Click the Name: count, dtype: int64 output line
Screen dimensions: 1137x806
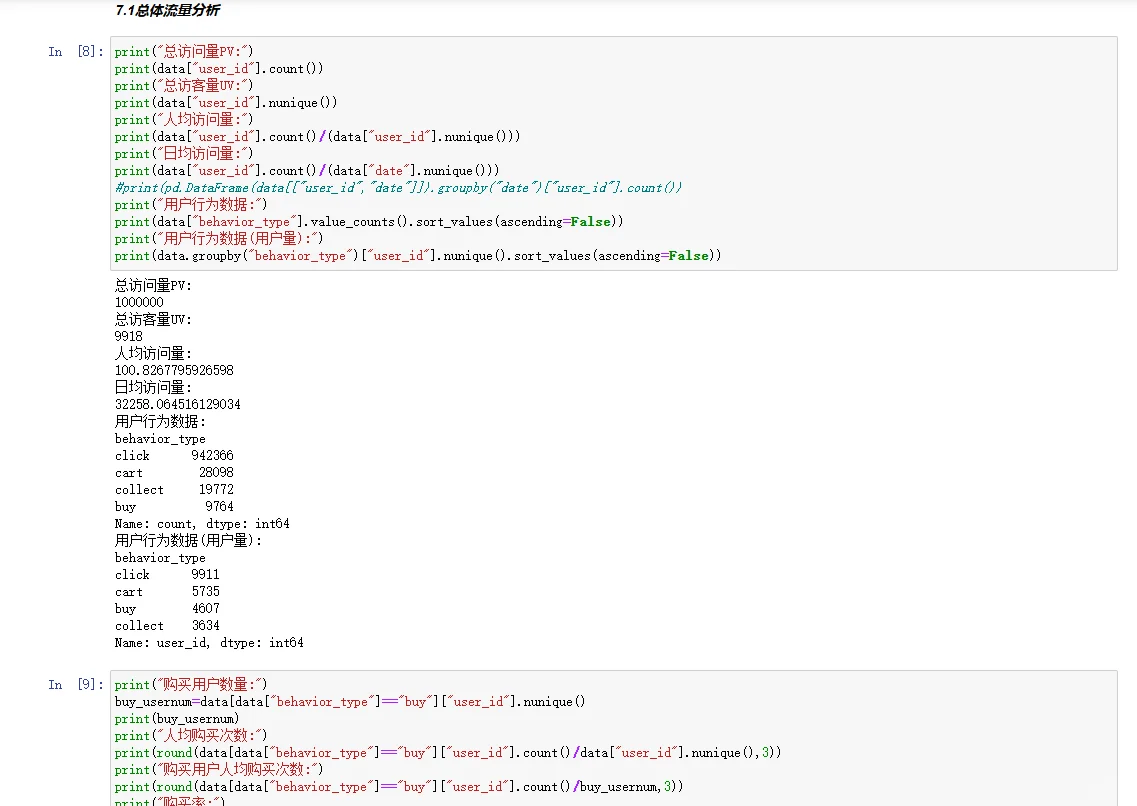coord(202,523)
